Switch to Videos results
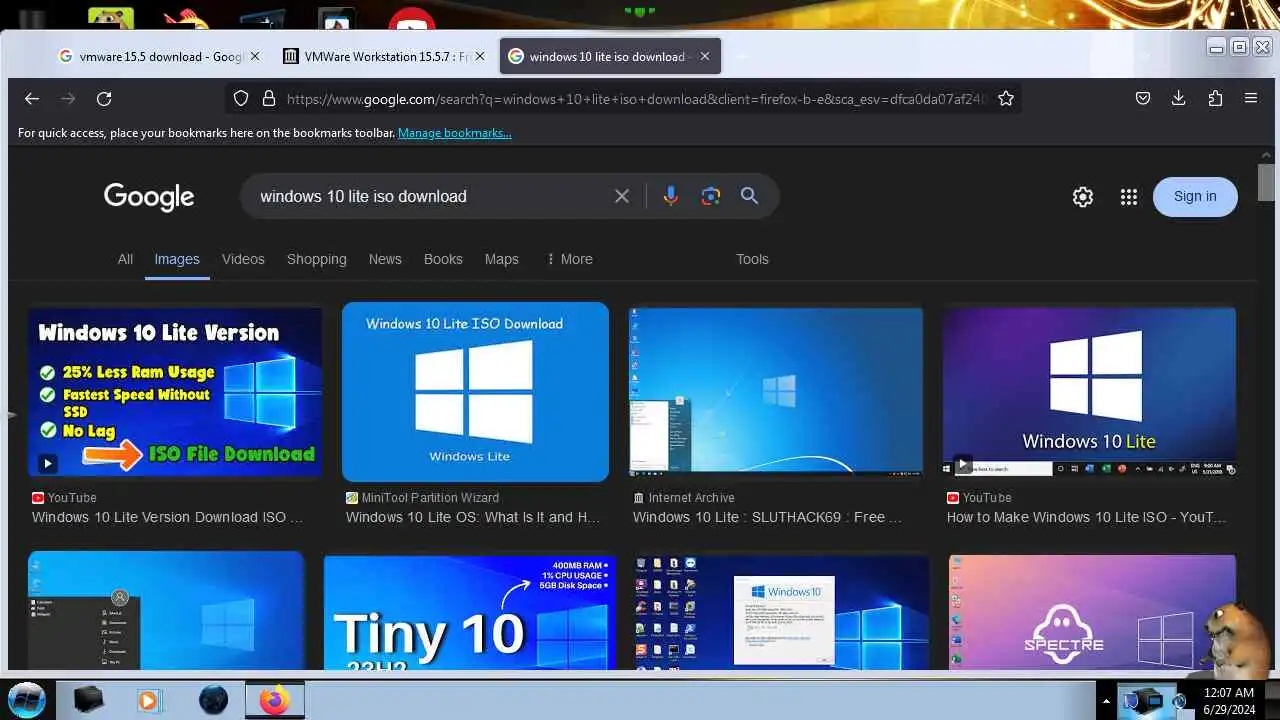The width and height of the screenshot is (1280, 720). point(243,259)
